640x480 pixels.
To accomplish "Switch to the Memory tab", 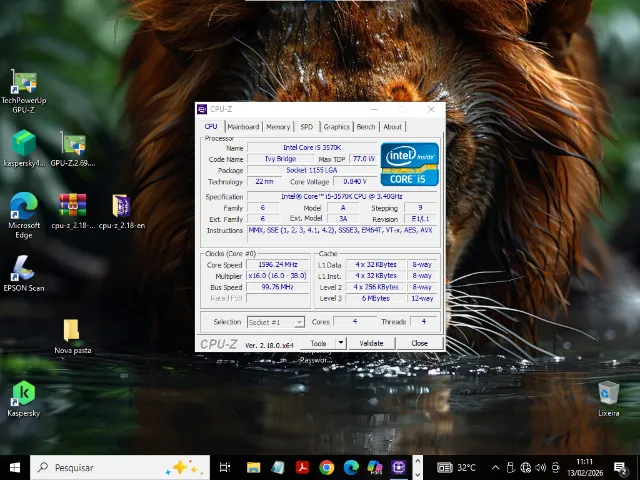I will [278, 127].
